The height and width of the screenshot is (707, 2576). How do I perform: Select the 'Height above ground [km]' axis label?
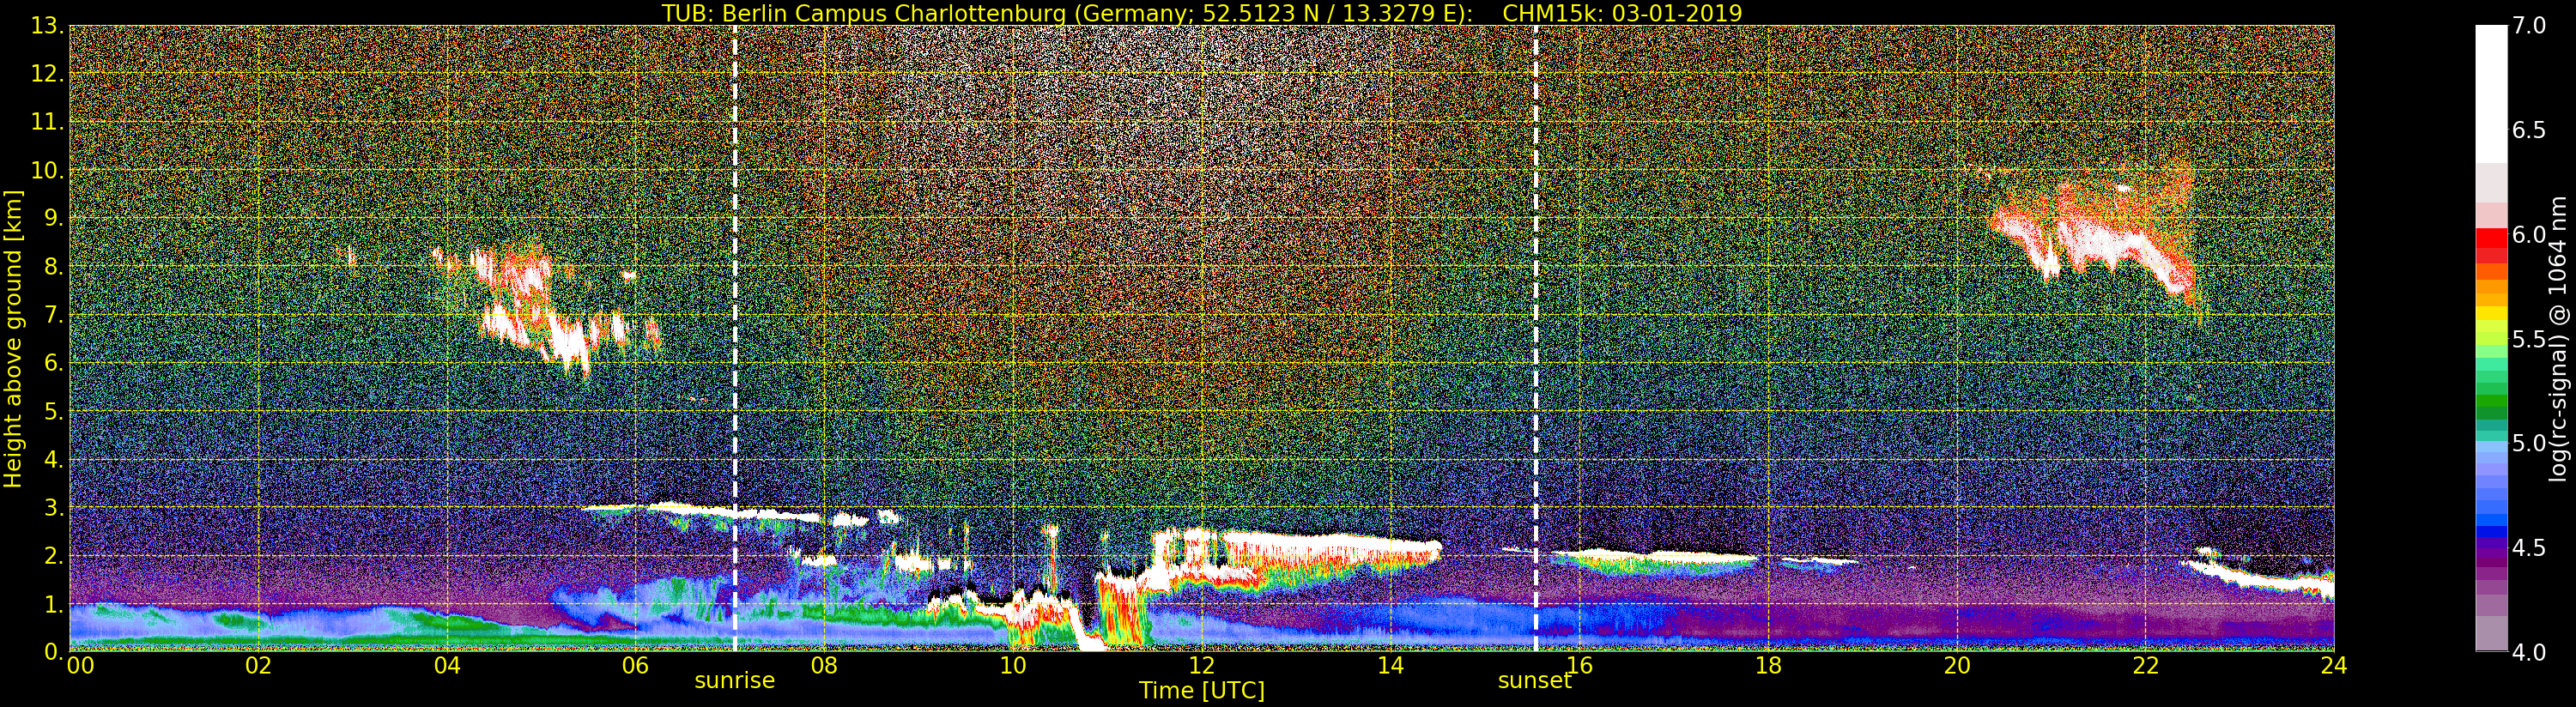pos(13,339)
